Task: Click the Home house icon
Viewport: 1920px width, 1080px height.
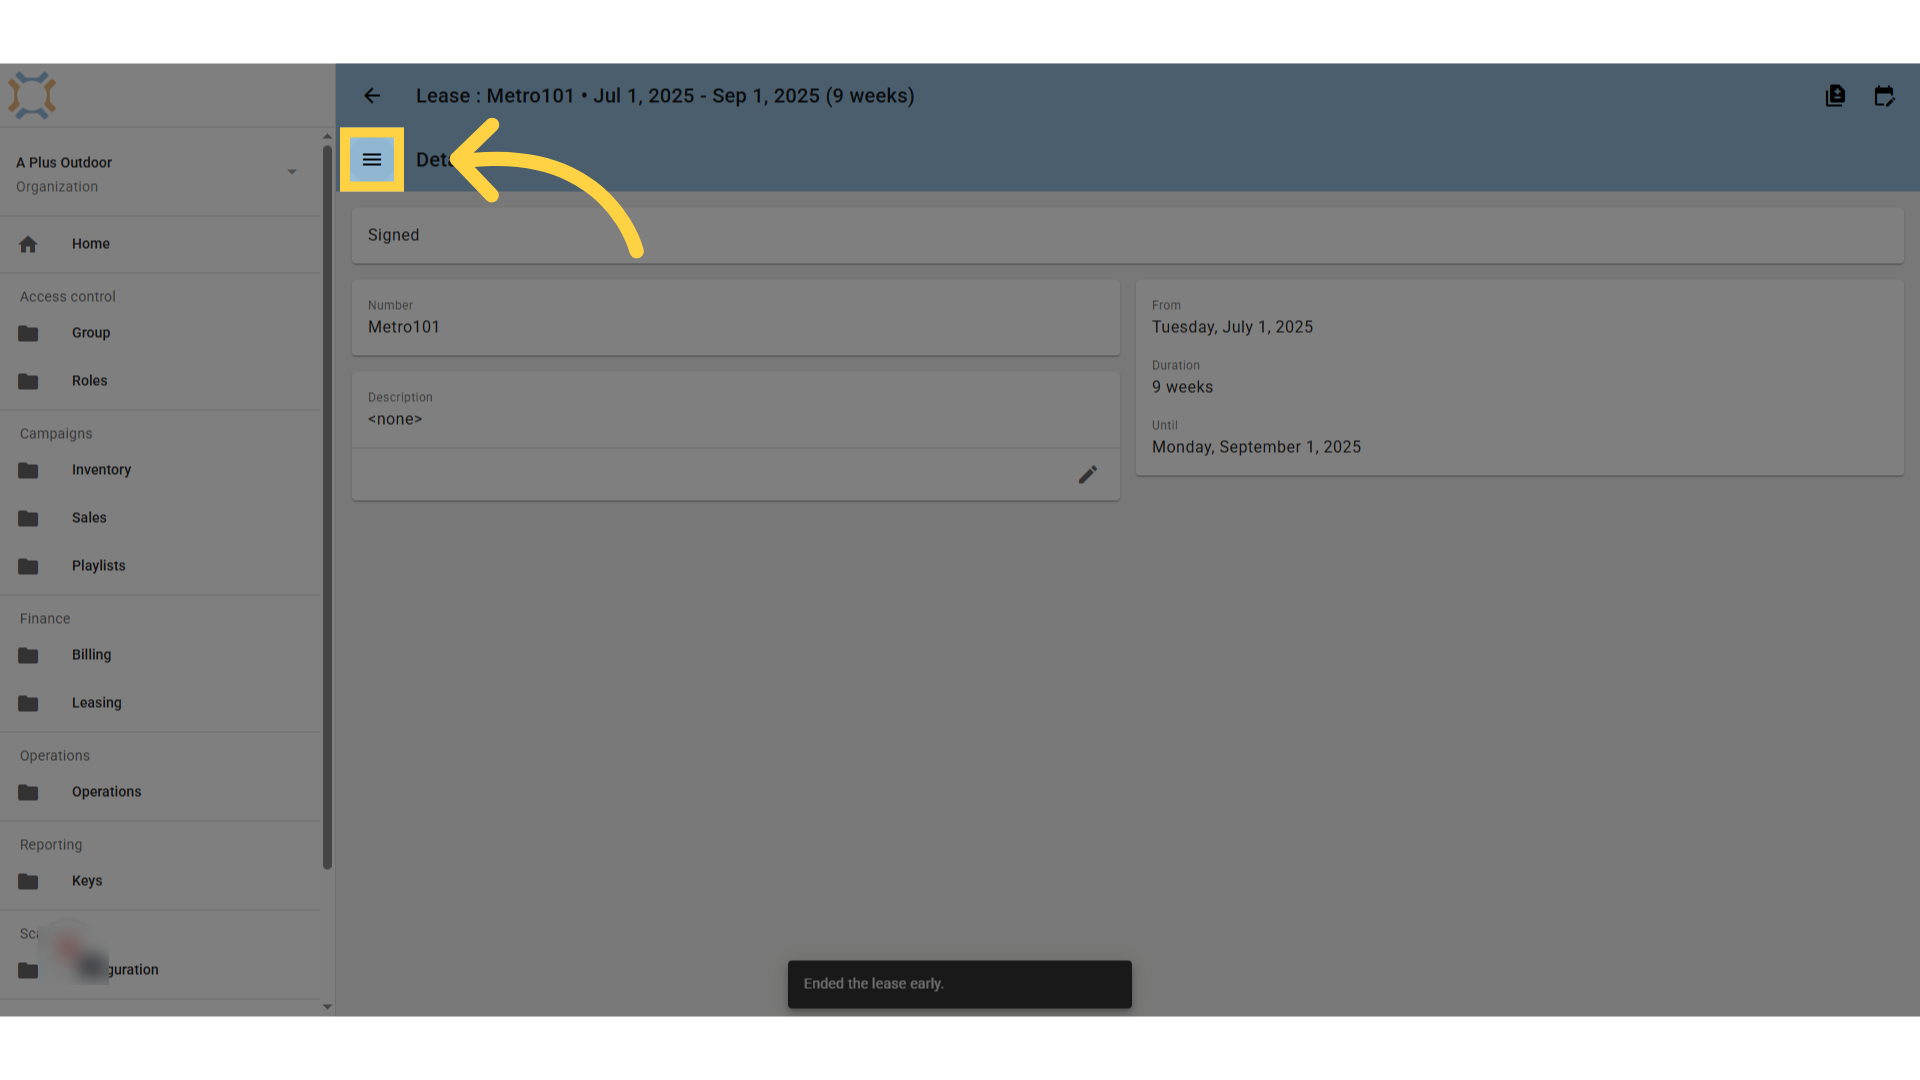Action: 28,244
